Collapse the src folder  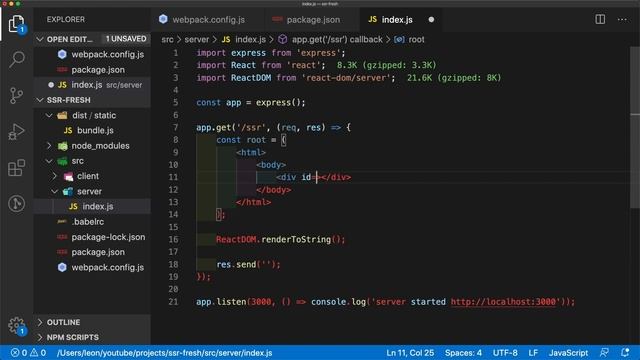pos(92,161)
